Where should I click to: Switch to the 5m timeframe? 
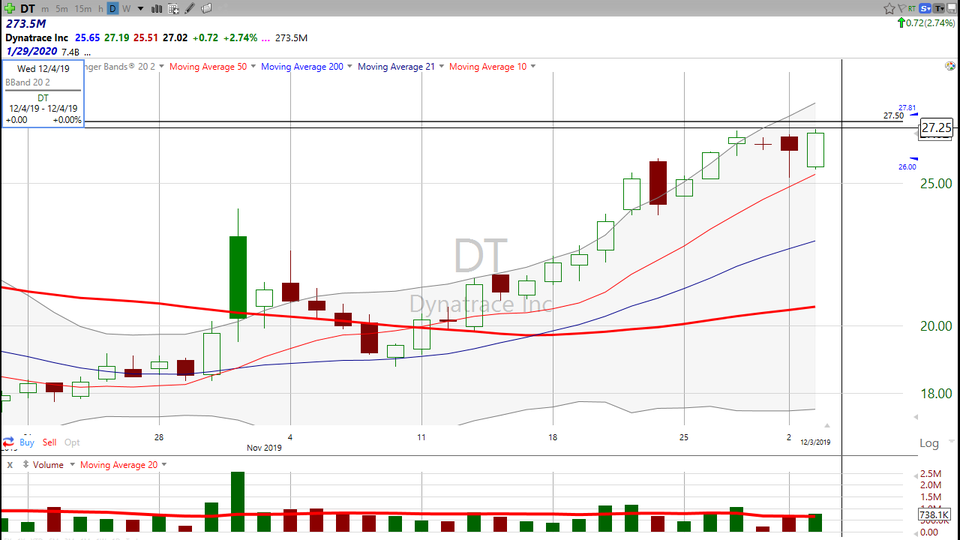[62, 9]
